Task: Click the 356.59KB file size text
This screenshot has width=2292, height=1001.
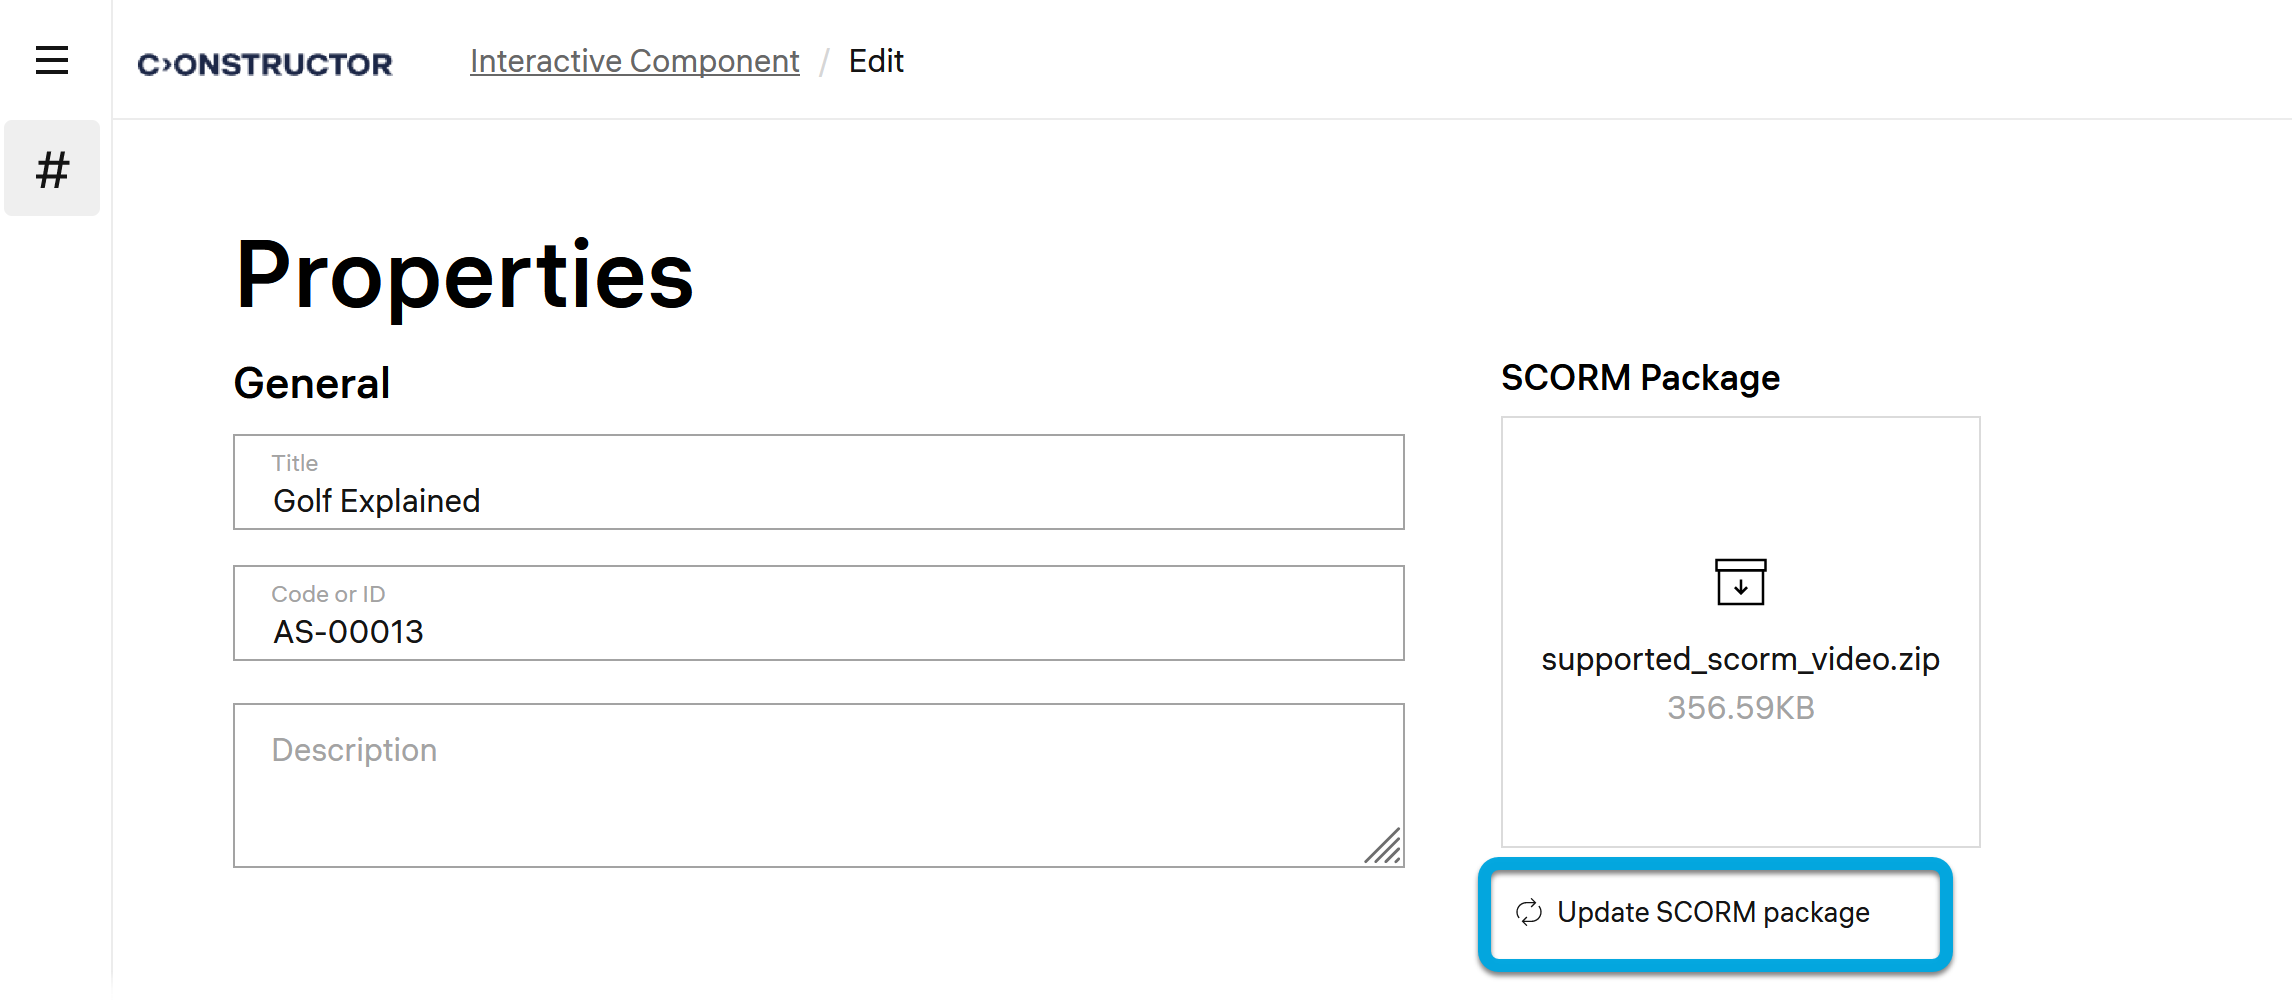Action: tap(1740, 708)
